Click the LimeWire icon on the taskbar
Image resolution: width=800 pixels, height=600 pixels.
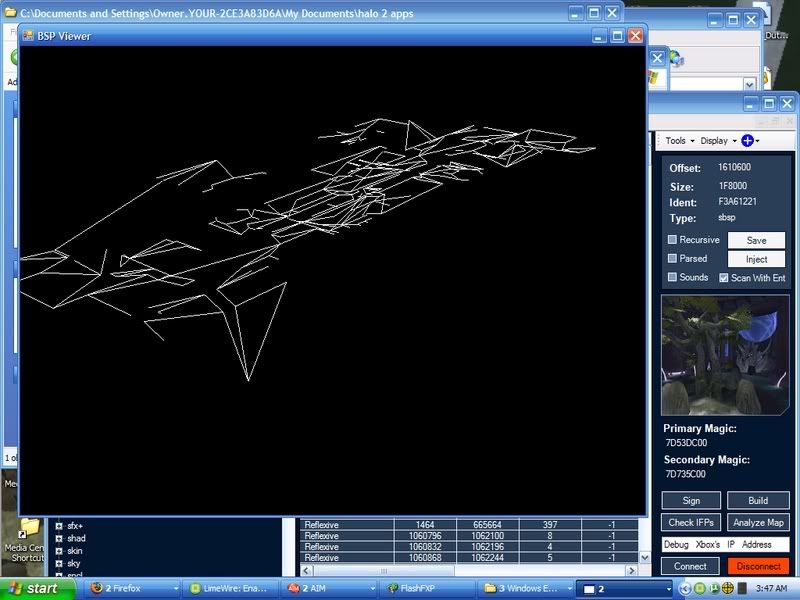pos(195,588)
